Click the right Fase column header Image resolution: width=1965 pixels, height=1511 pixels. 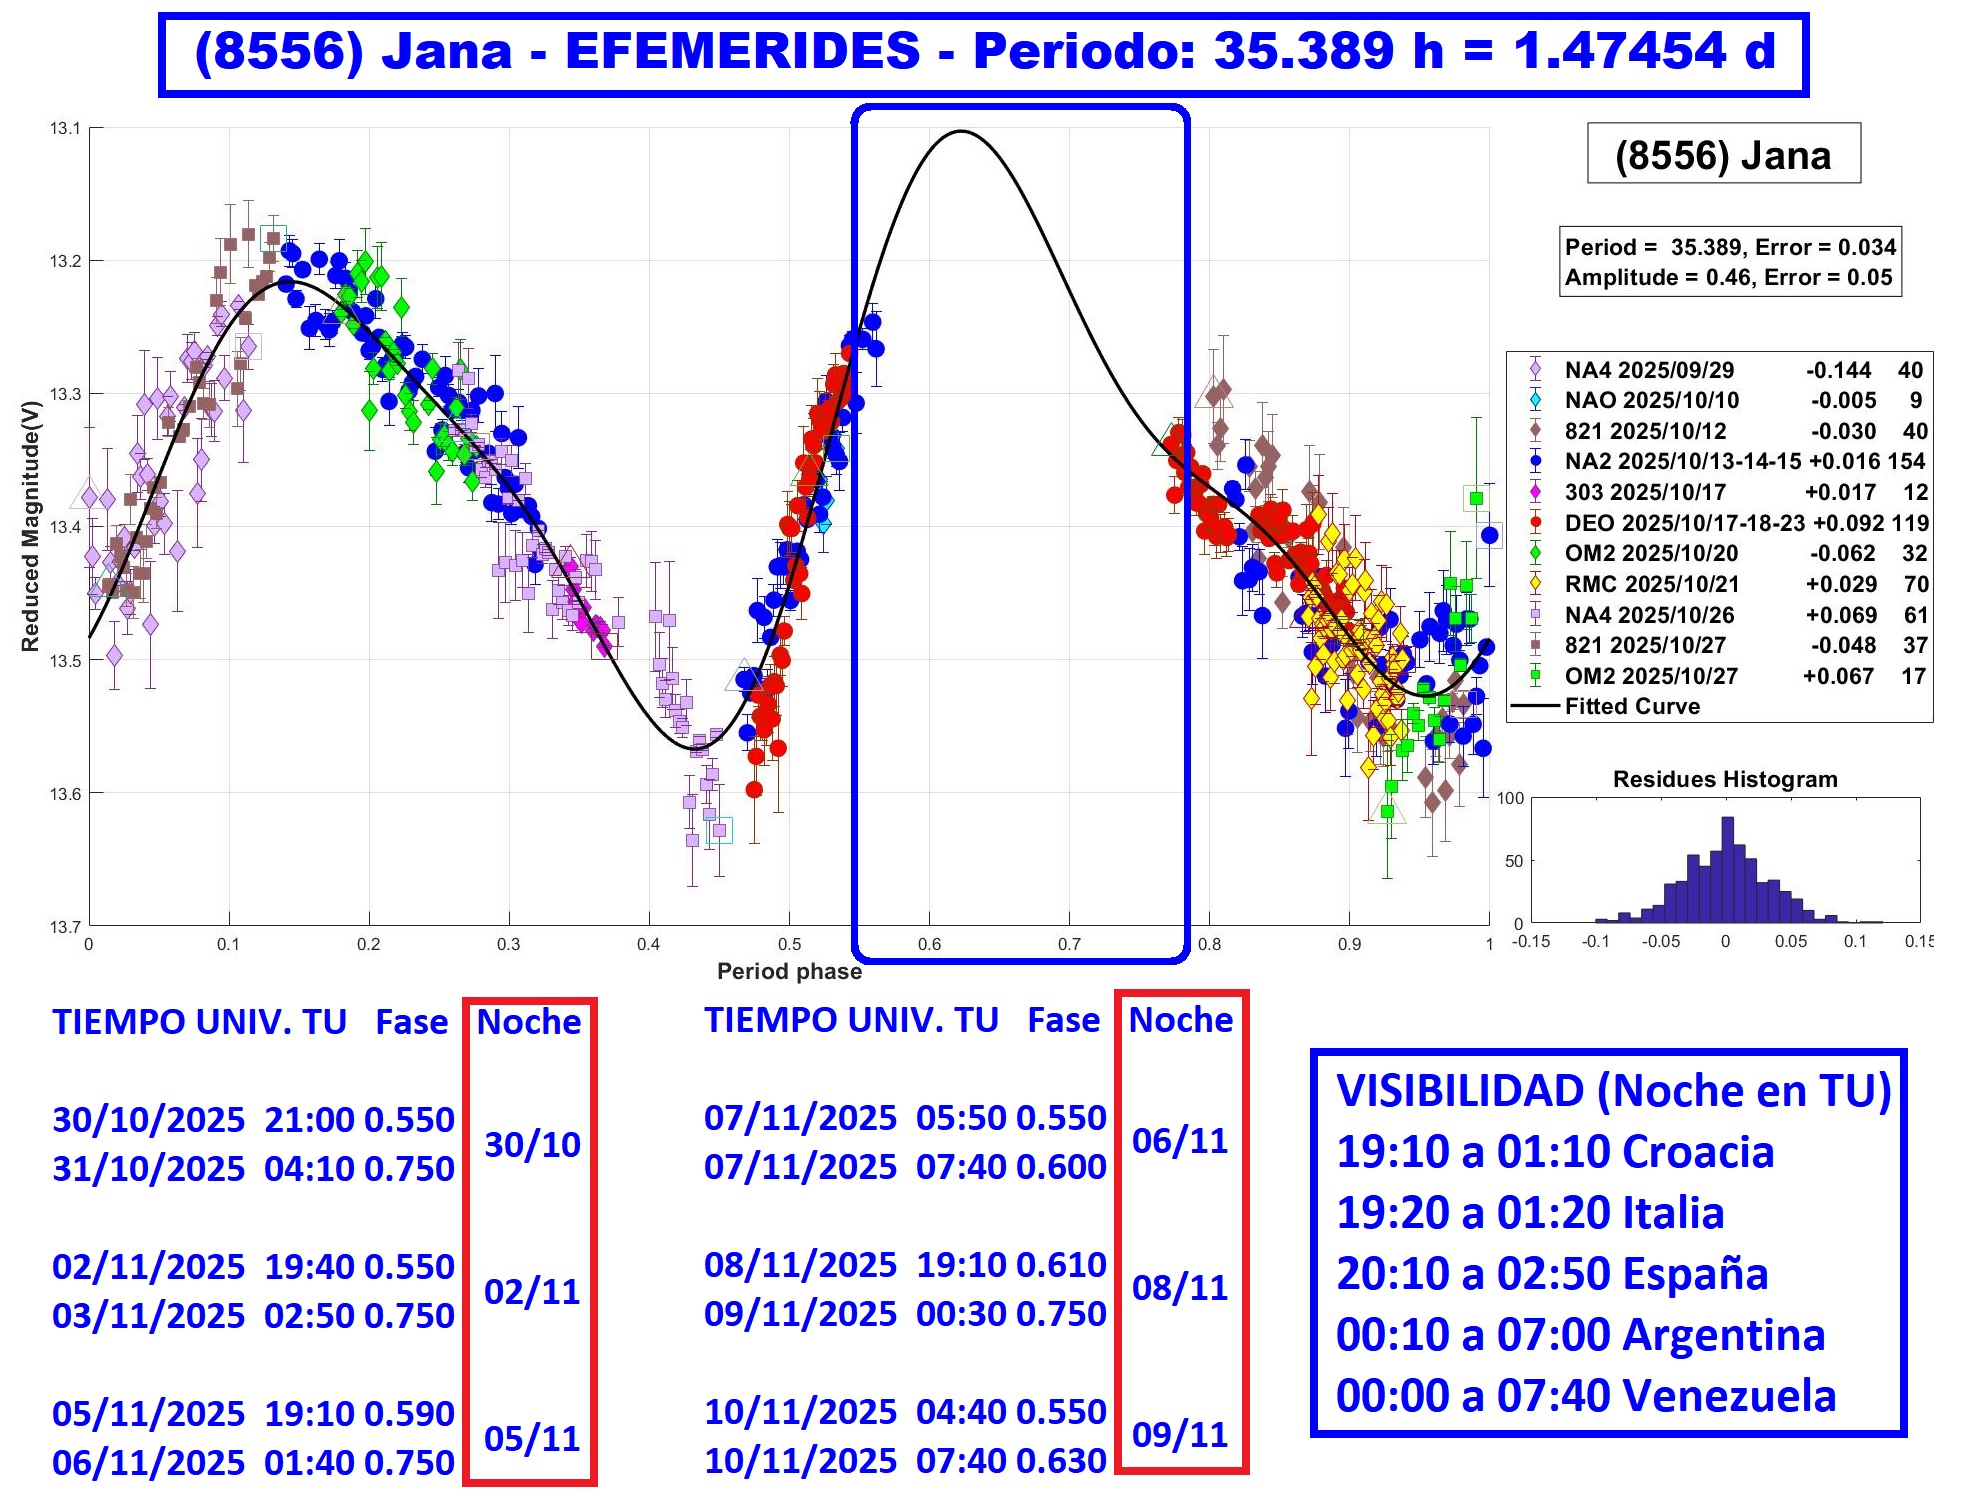[x=1063, y=1020]
